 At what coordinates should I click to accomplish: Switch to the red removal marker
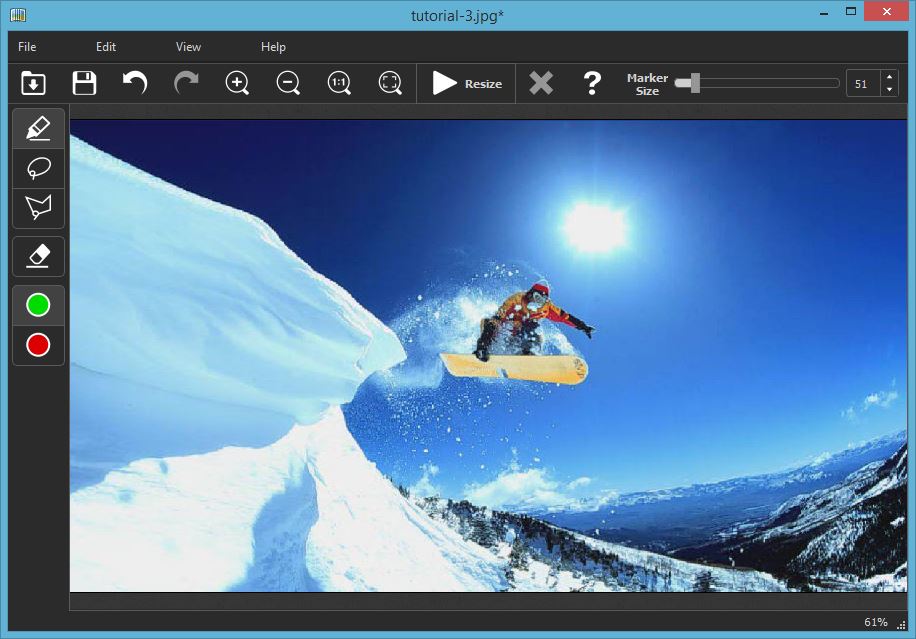pyautogui.click(x=38, y=345)
